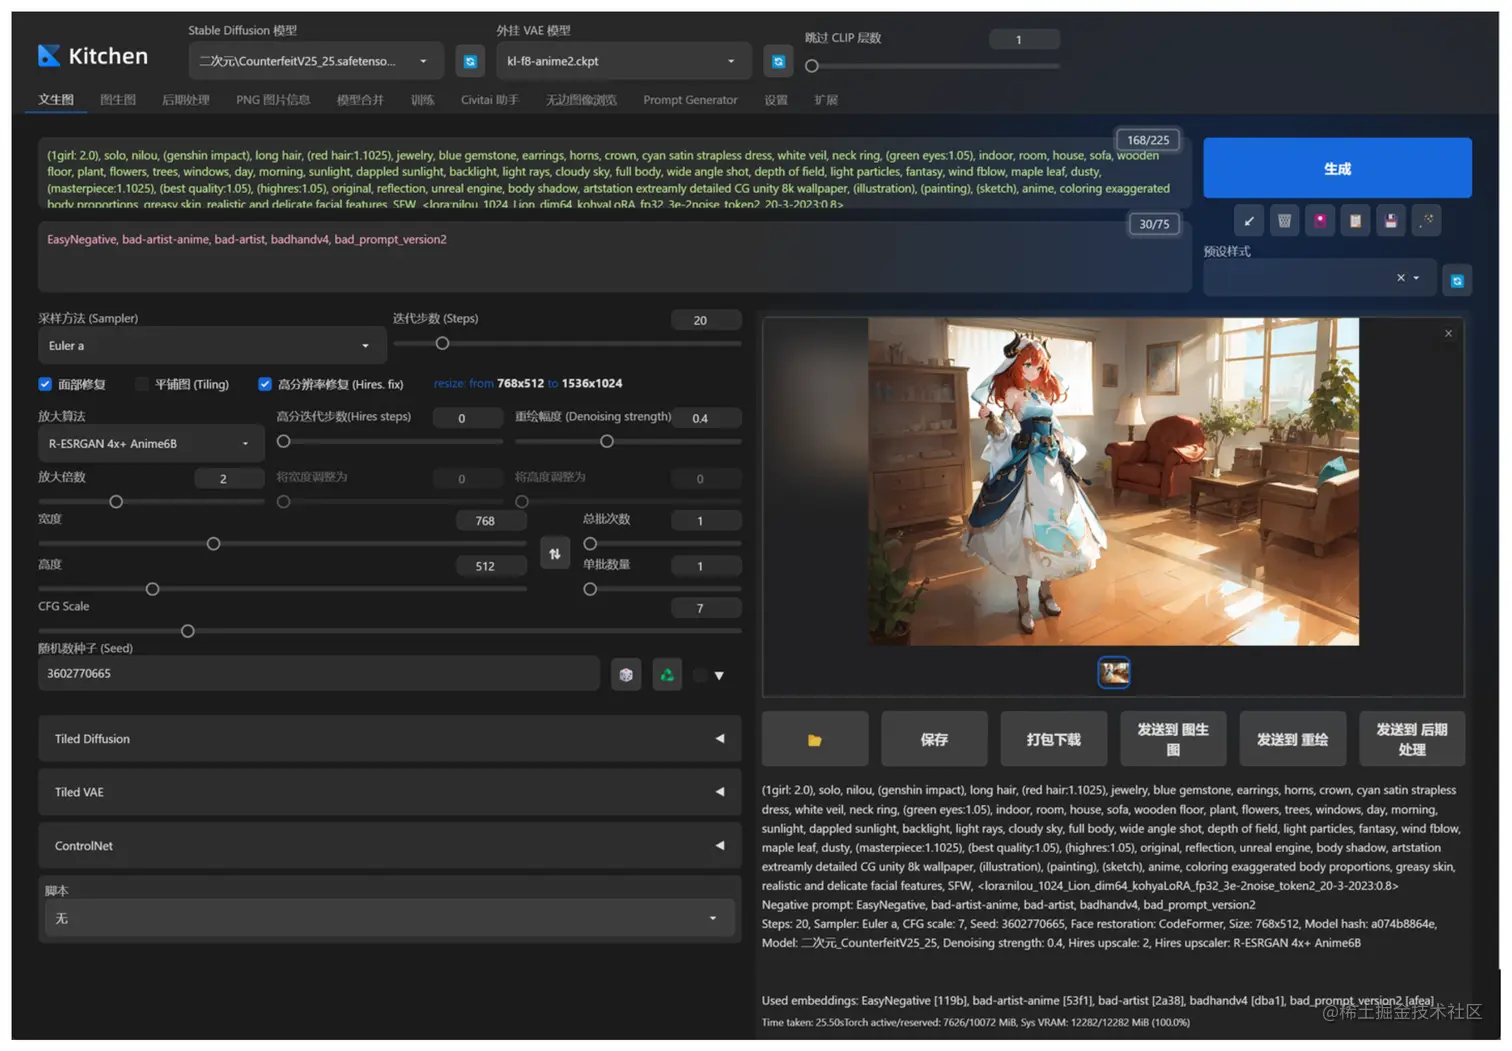Click the 发送到 图生图 button
1512x1051 pixels.
(1173, 740)
